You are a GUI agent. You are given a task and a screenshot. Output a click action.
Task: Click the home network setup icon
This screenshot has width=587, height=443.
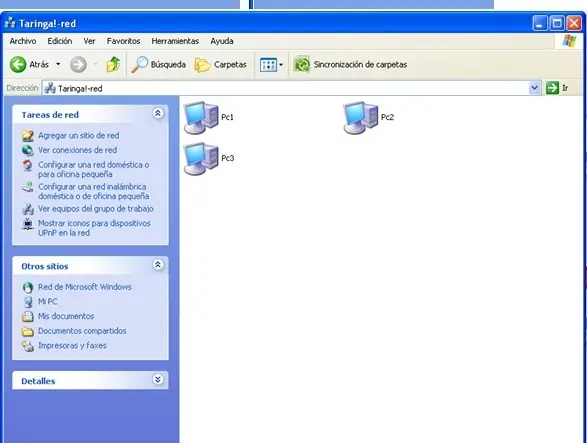pyautogui.click(x=28, y=165)
